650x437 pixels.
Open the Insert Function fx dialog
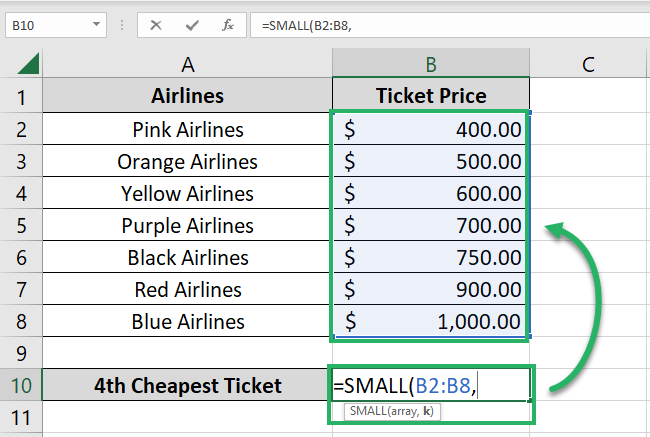(x=226, y=23)
